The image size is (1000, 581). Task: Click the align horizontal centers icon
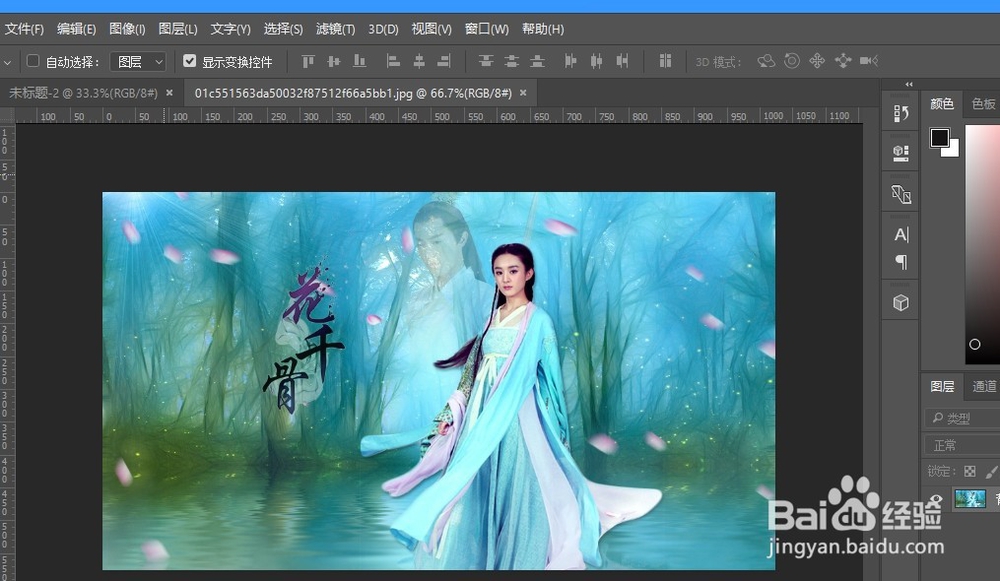click(421, 61)
